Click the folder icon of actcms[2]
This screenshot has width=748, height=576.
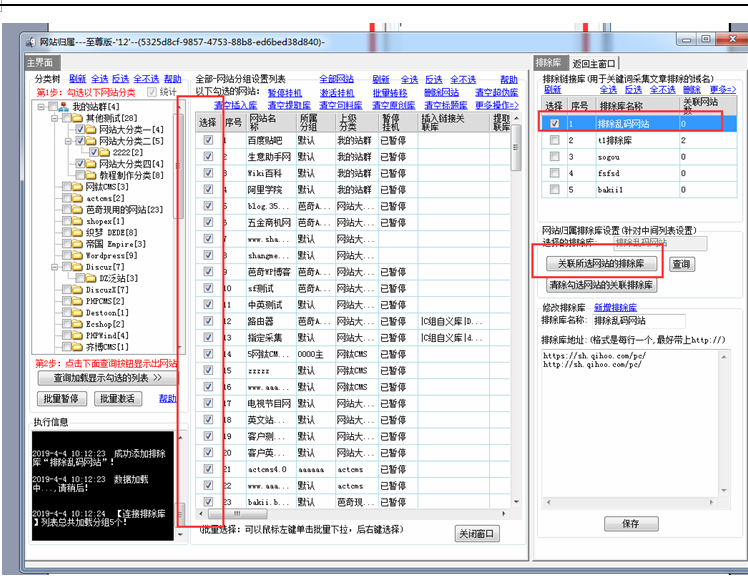click(x=77, y=198)
